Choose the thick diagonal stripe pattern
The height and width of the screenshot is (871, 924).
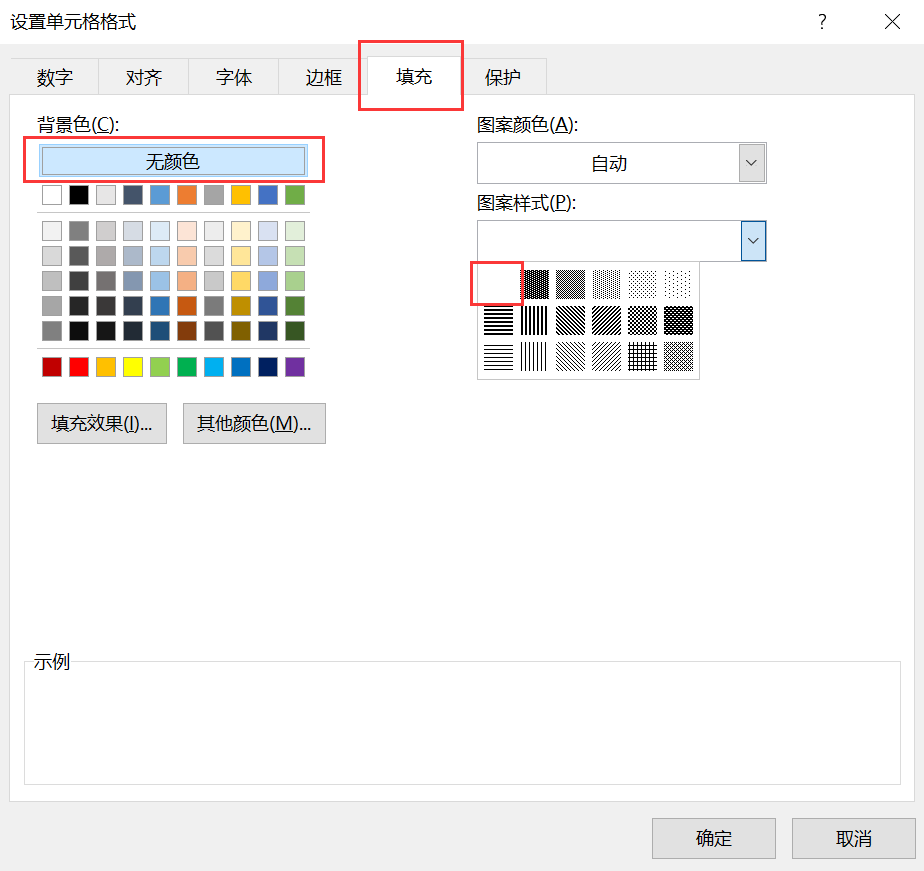click(x=606, y=321)
